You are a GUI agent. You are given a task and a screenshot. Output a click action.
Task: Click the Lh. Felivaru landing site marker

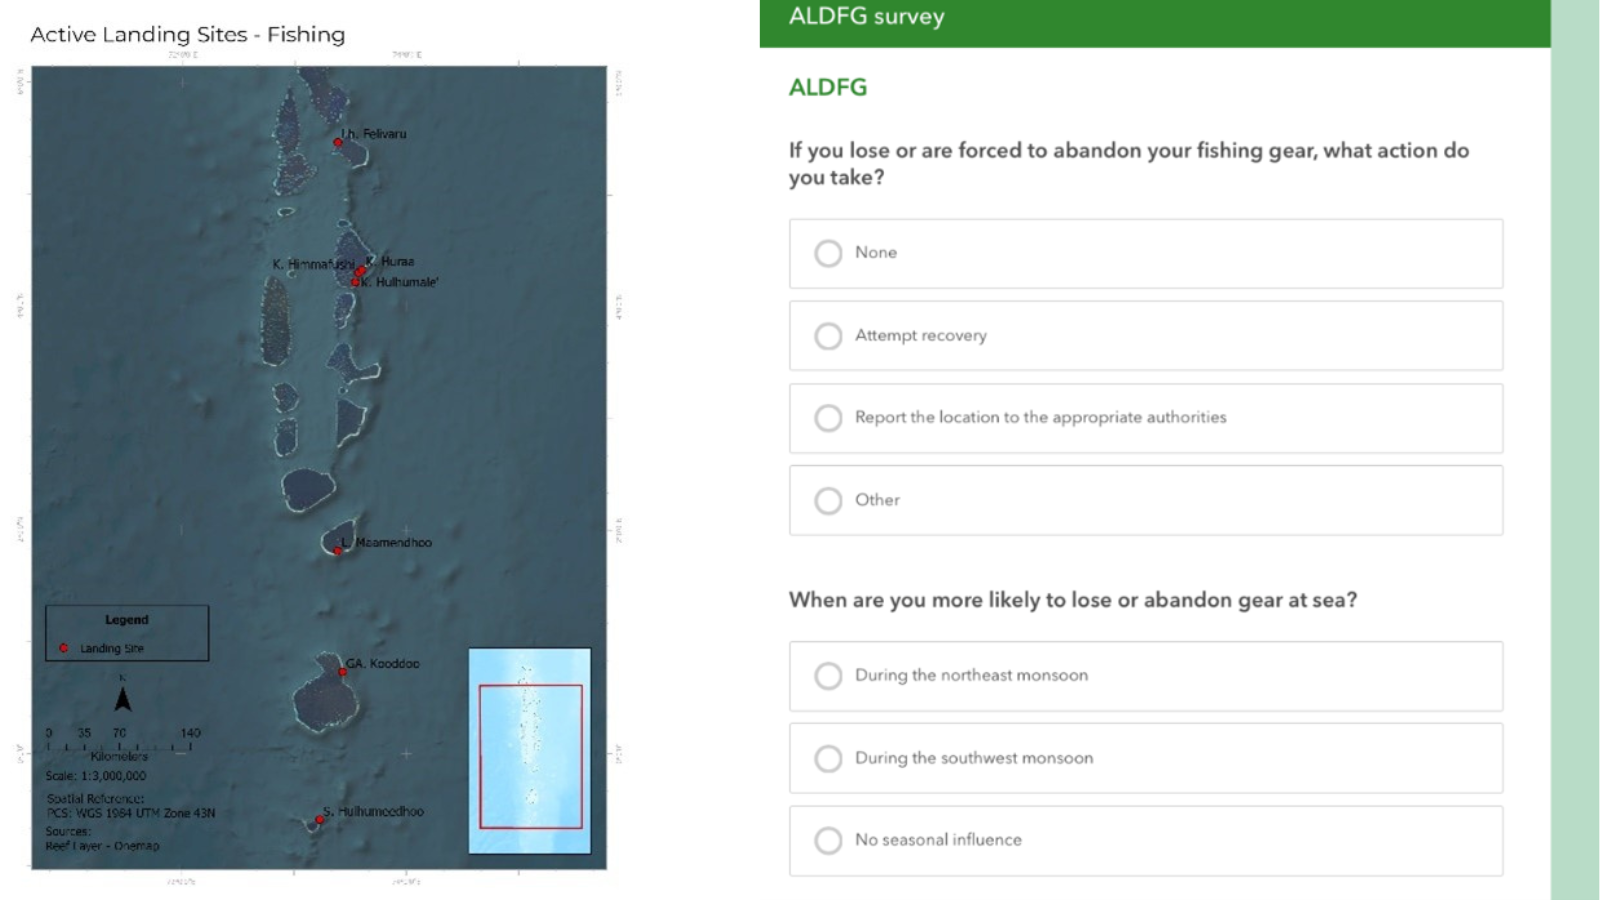coord(338,142)
